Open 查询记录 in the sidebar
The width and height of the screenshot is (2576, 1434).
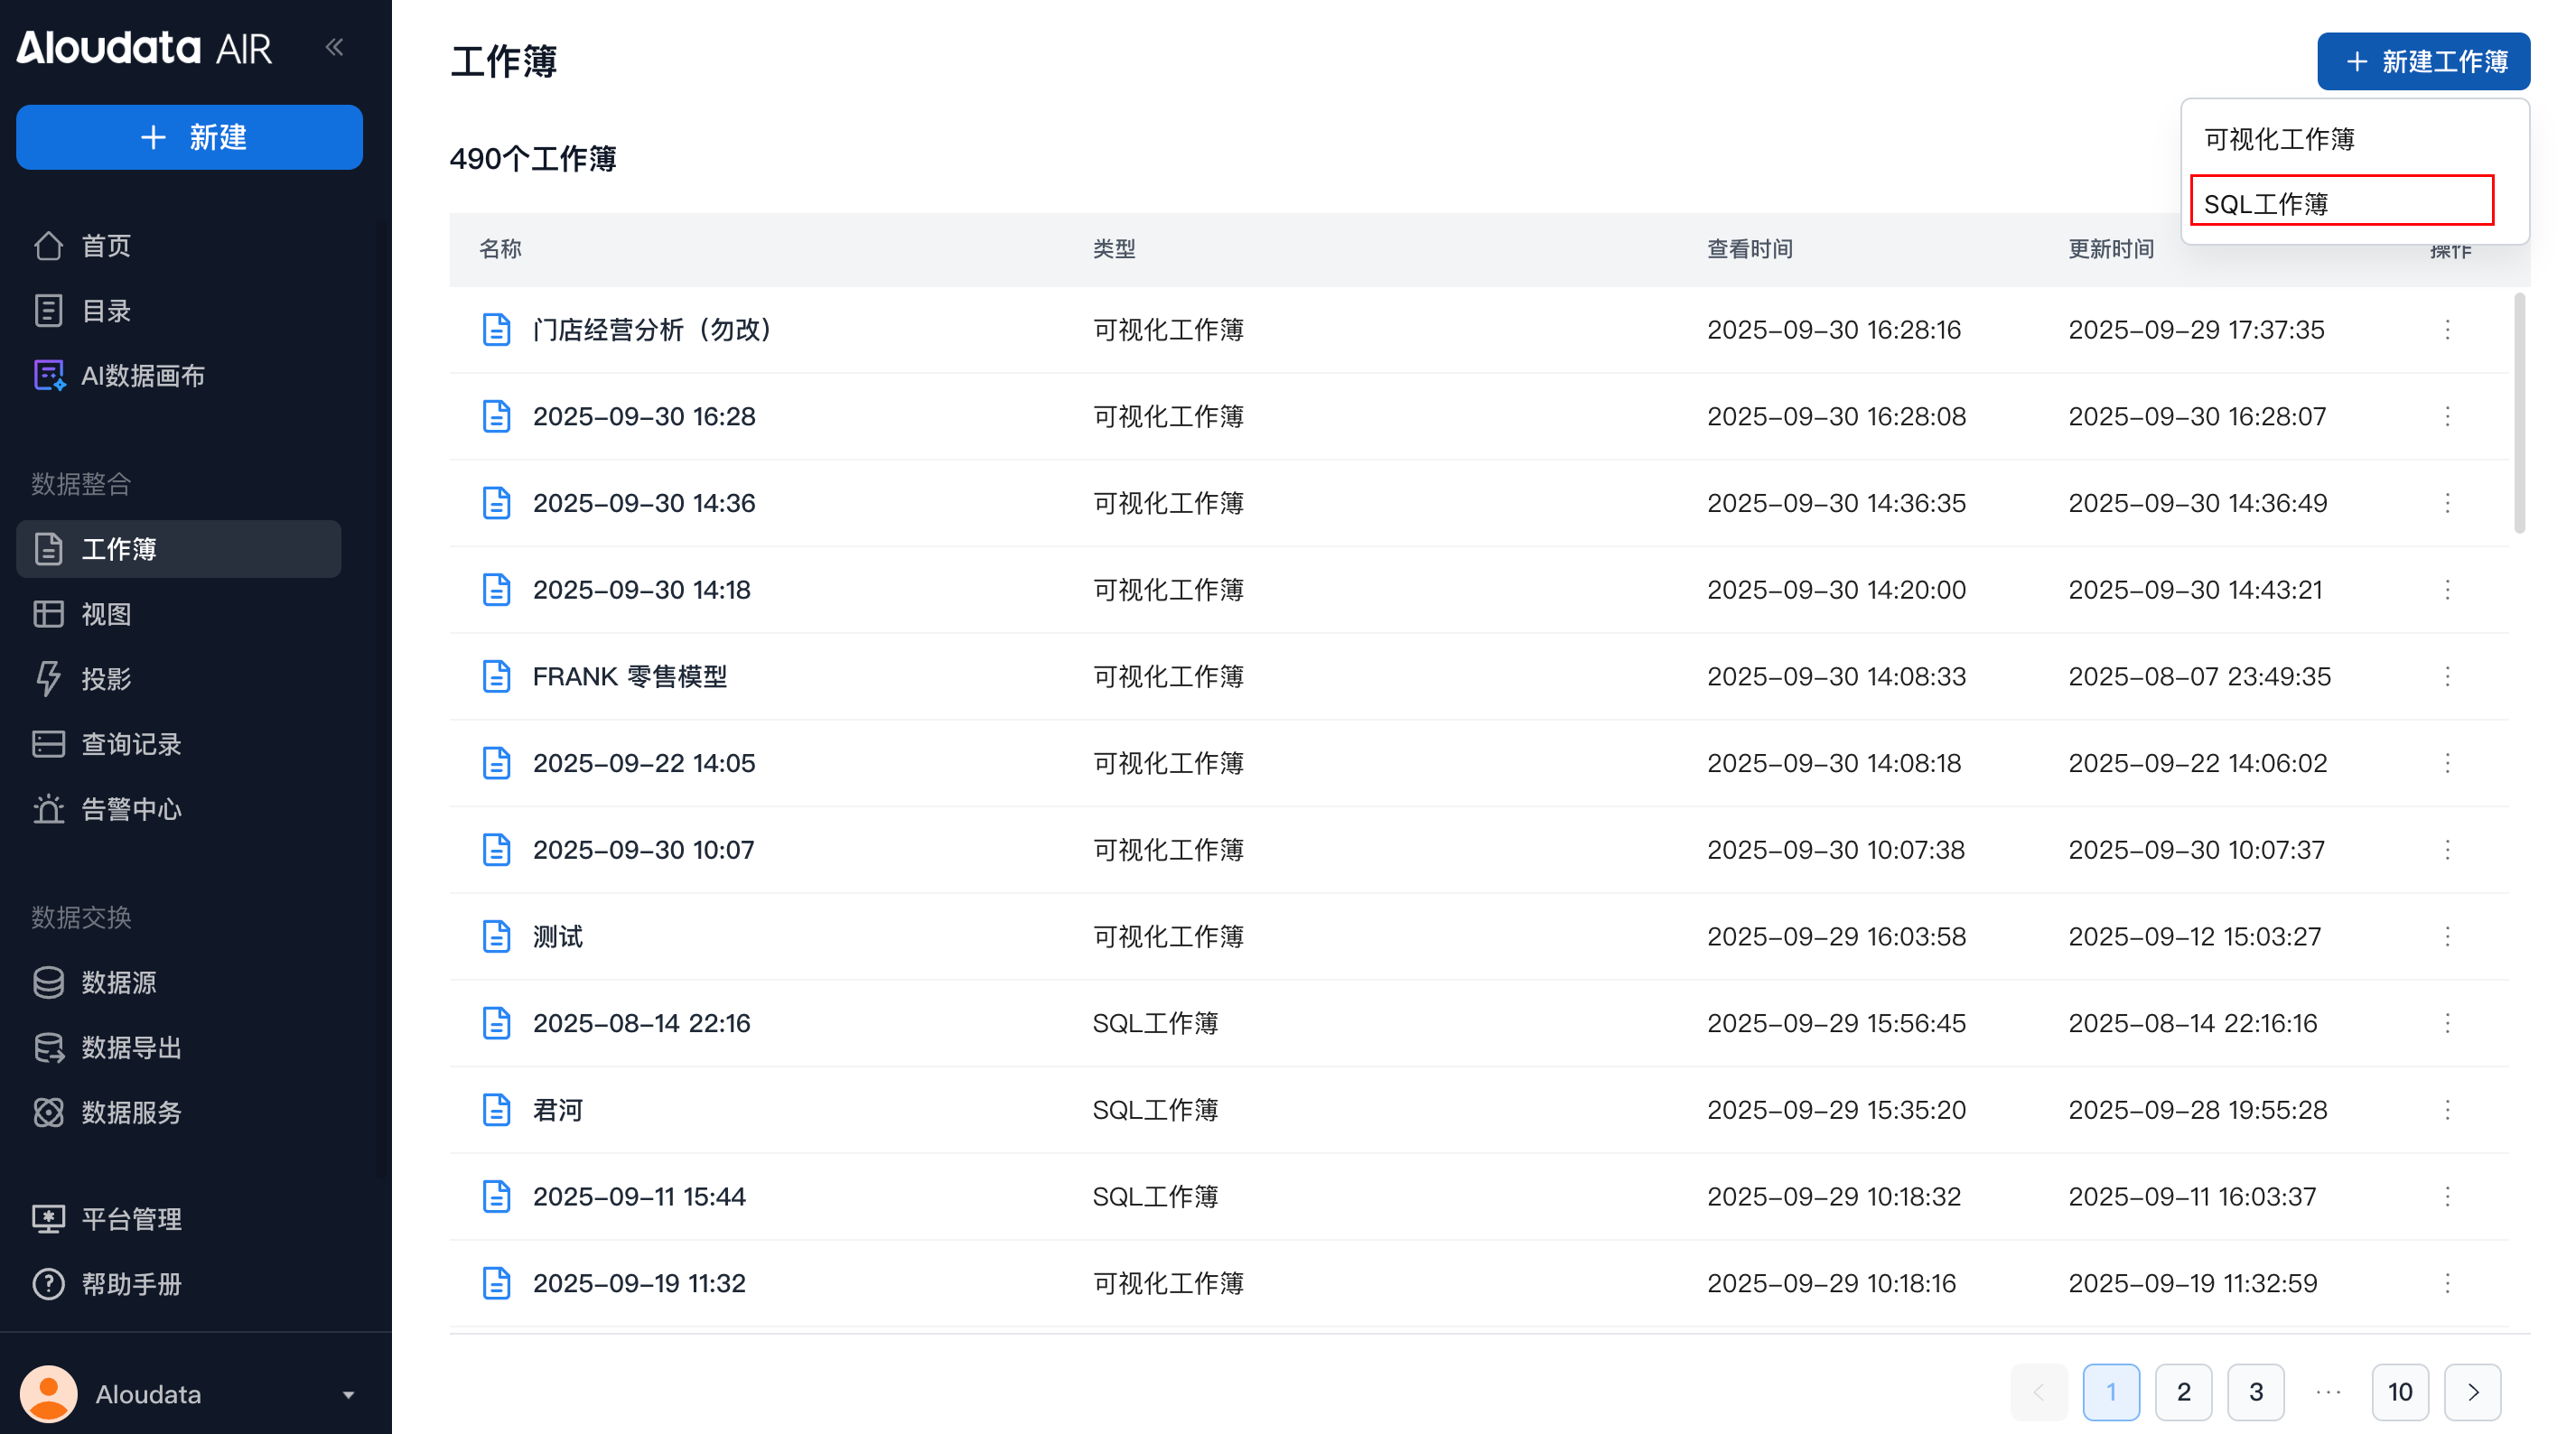(130, 744)
